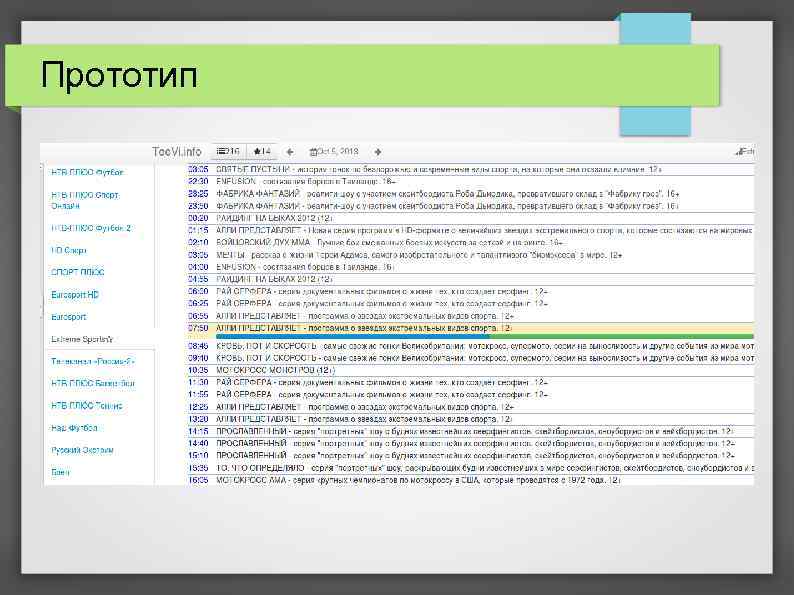This screenshot has height=595, width=794.
Task: Click the 06:00 РАЙ СЕРФЕРА program row
Action: point(470,291)
